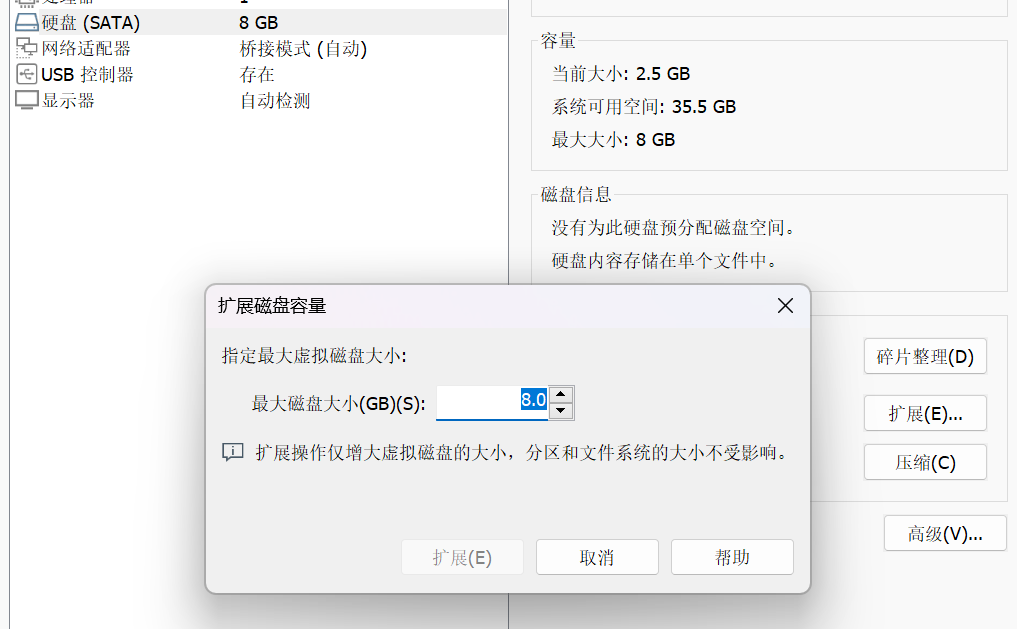
Task: Click the display monitor icon
Action: tap(27, 101)
